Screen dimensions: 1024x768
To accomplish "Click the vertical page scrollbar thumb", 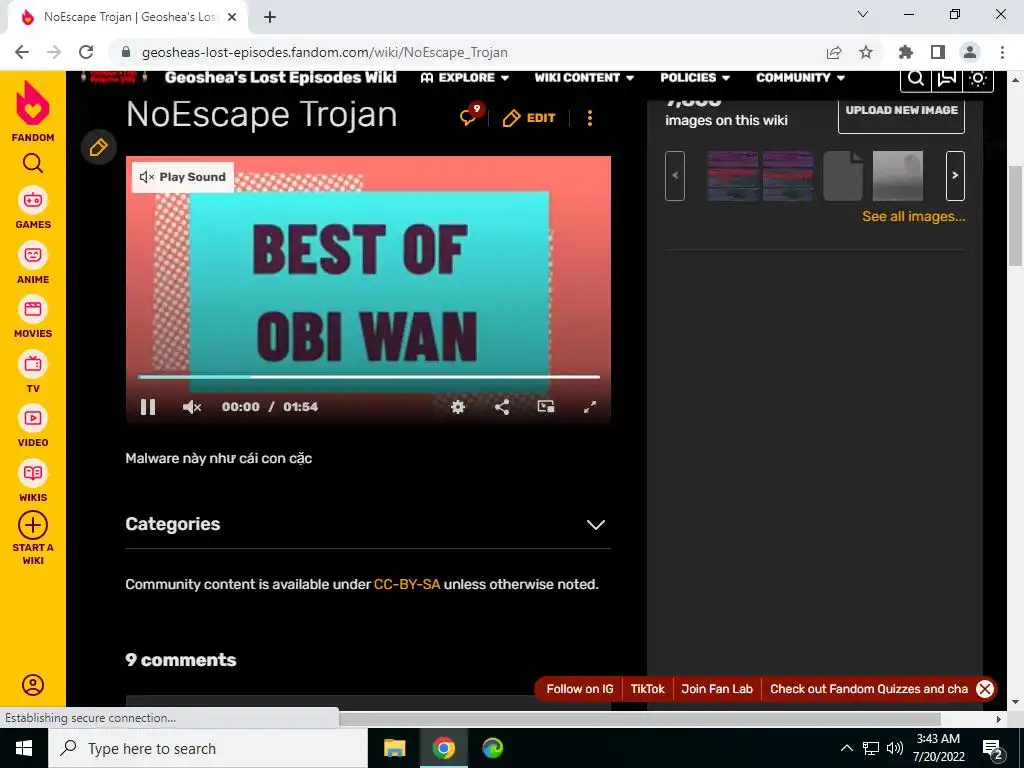I will pos(1015,216).
